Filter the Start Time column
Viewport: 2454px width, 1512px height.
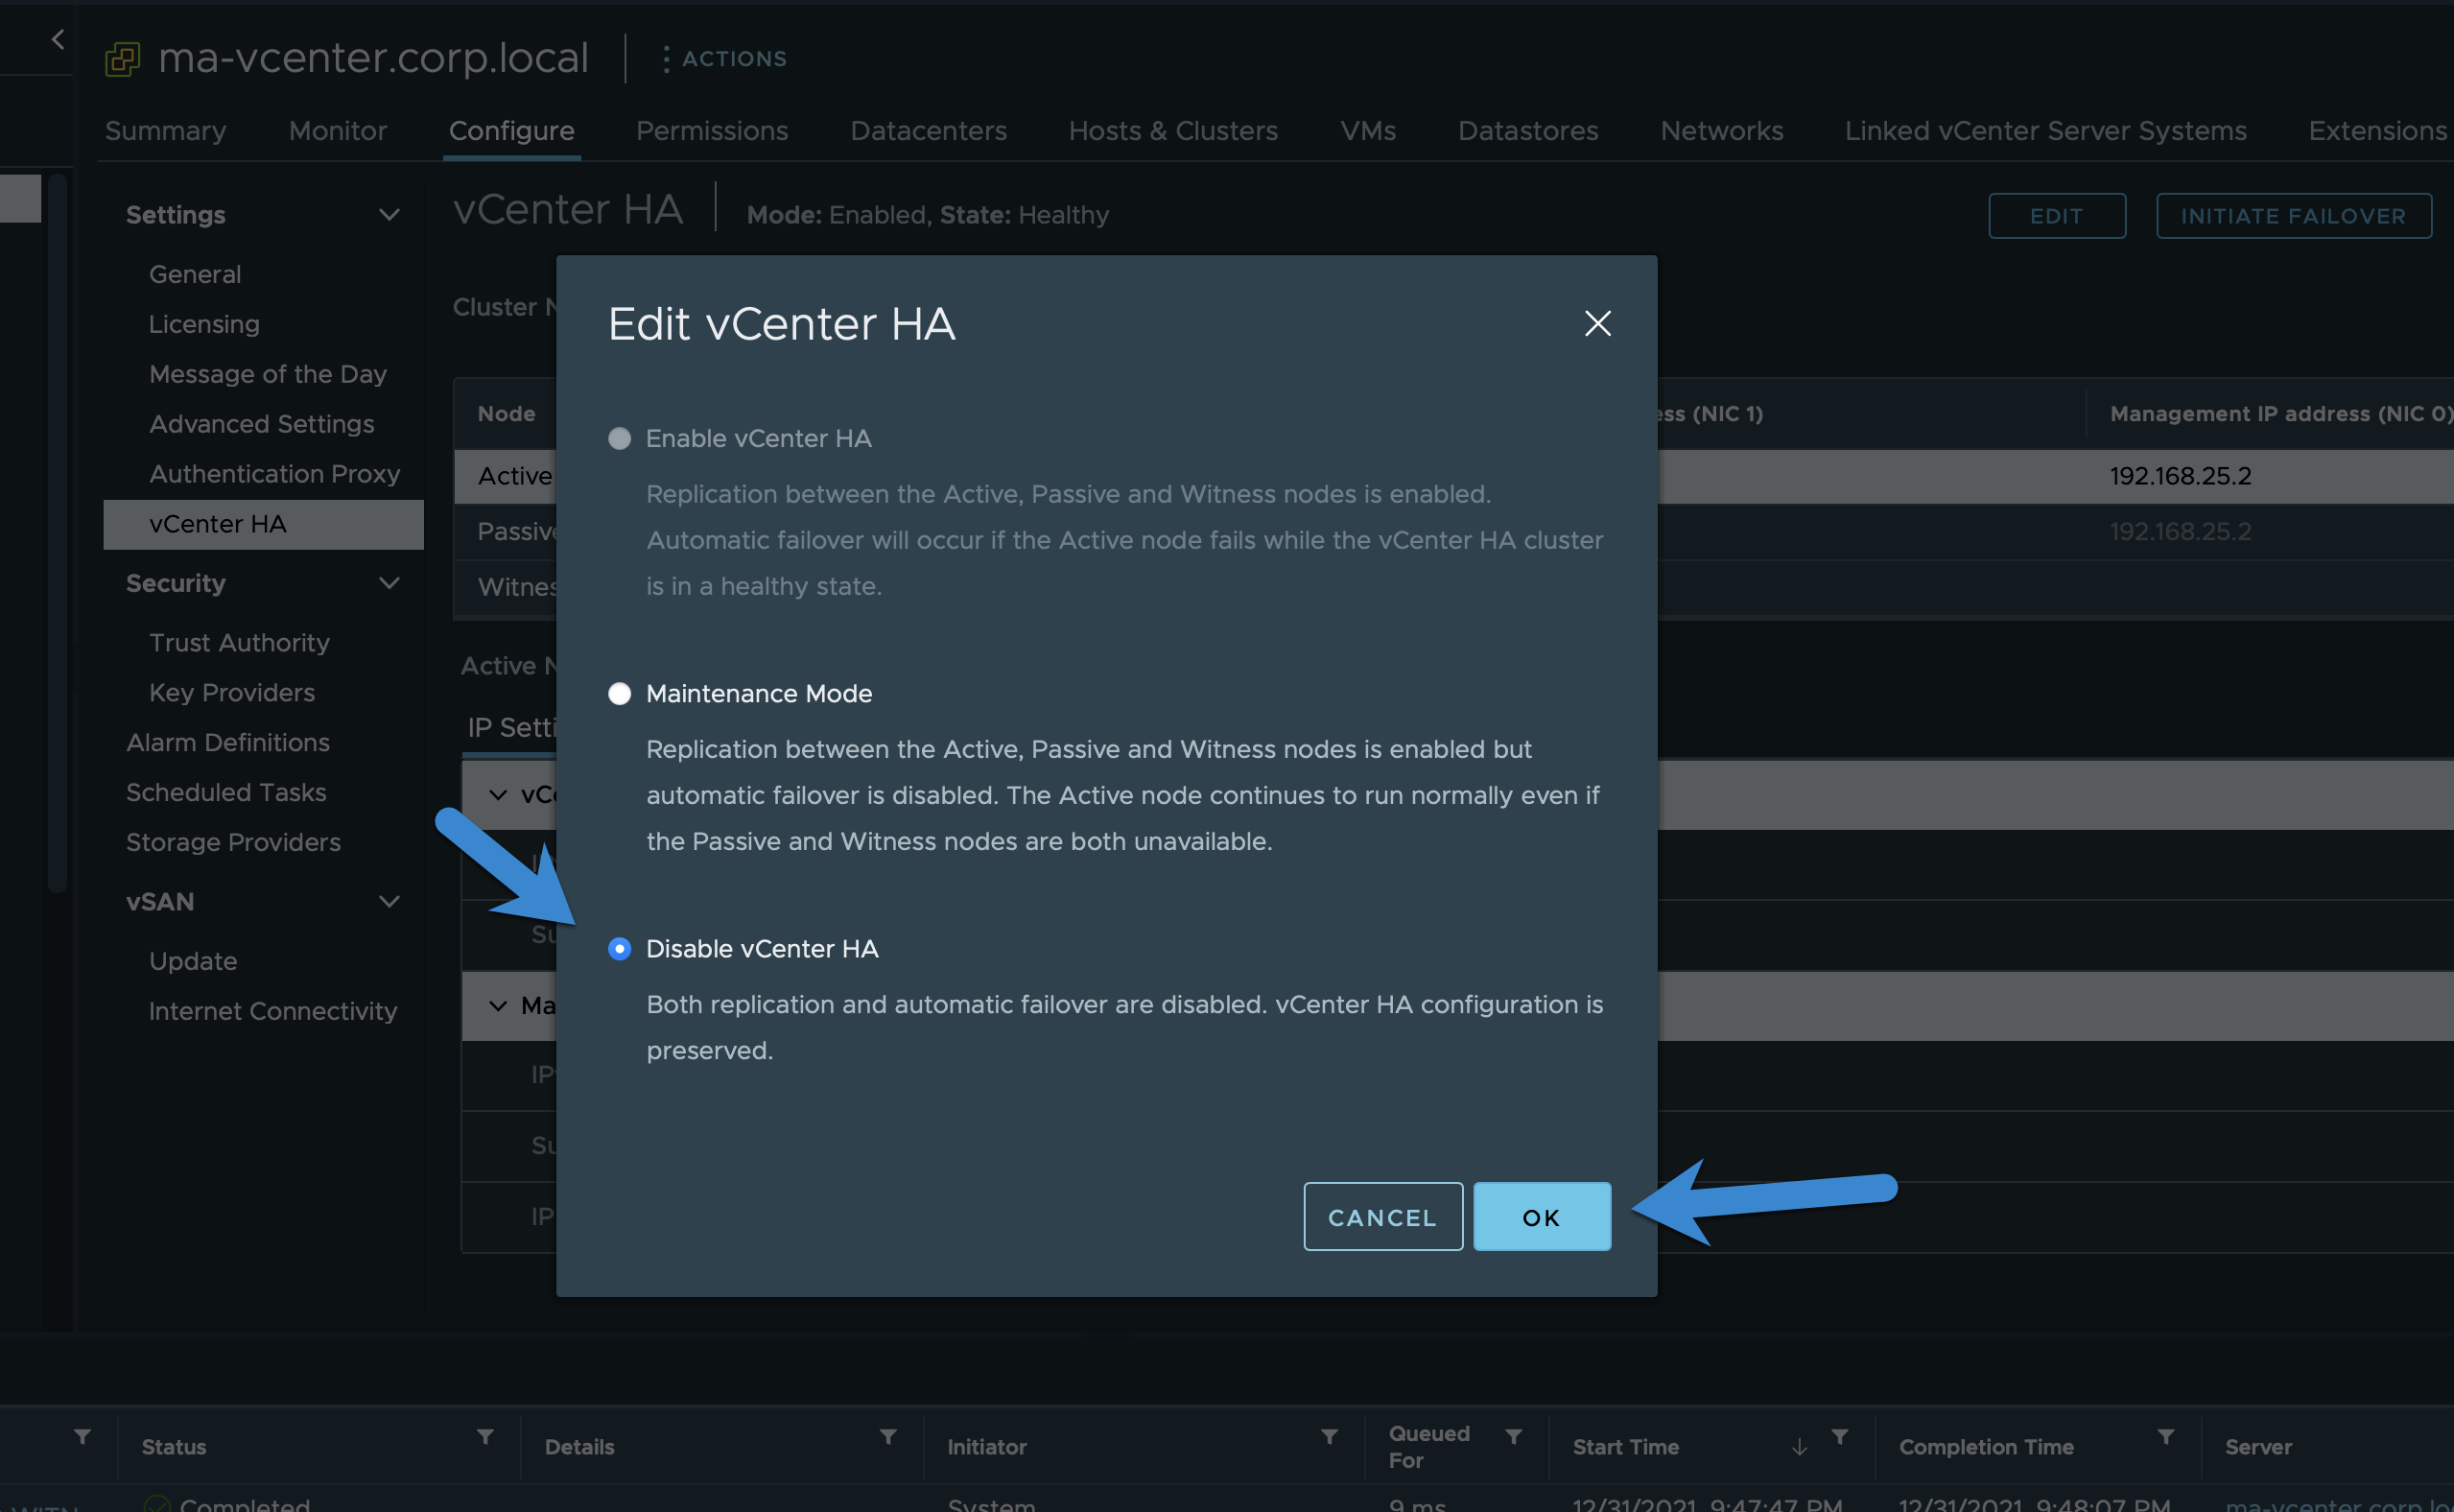tap(1839, 1437)
